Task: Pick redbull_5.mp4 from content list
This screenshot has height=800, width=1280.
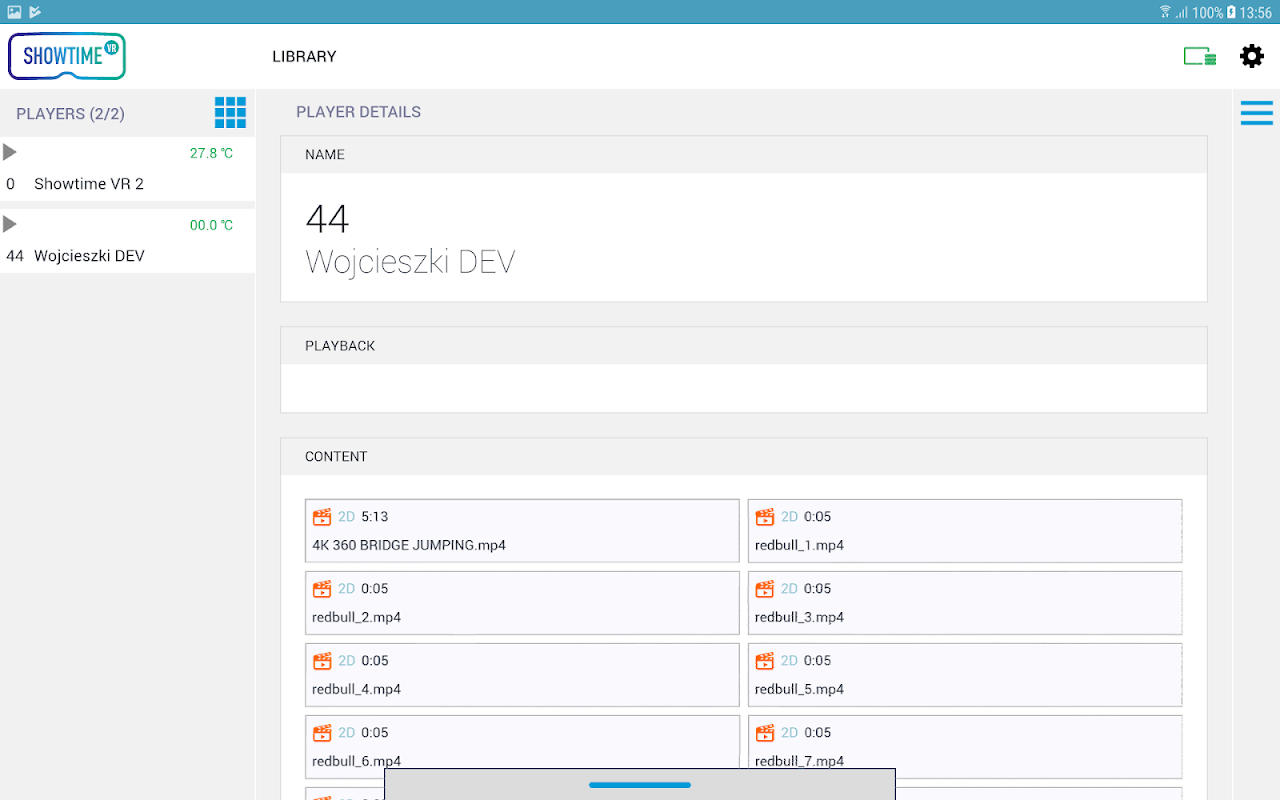Action: pyautogui.click(x=965, y=675)
